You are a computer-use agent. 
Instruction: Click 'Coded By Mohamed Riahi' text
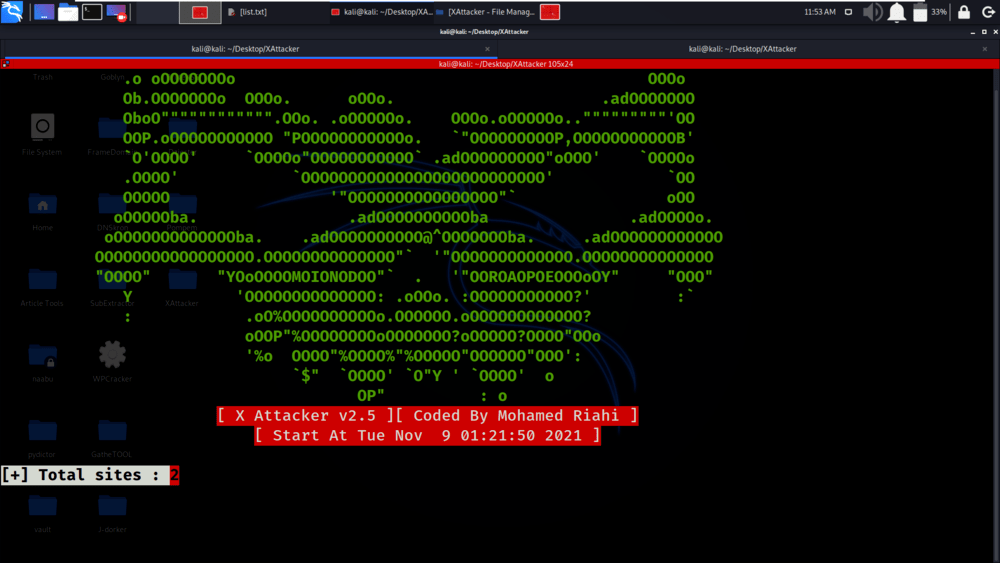tap(517, 416)
